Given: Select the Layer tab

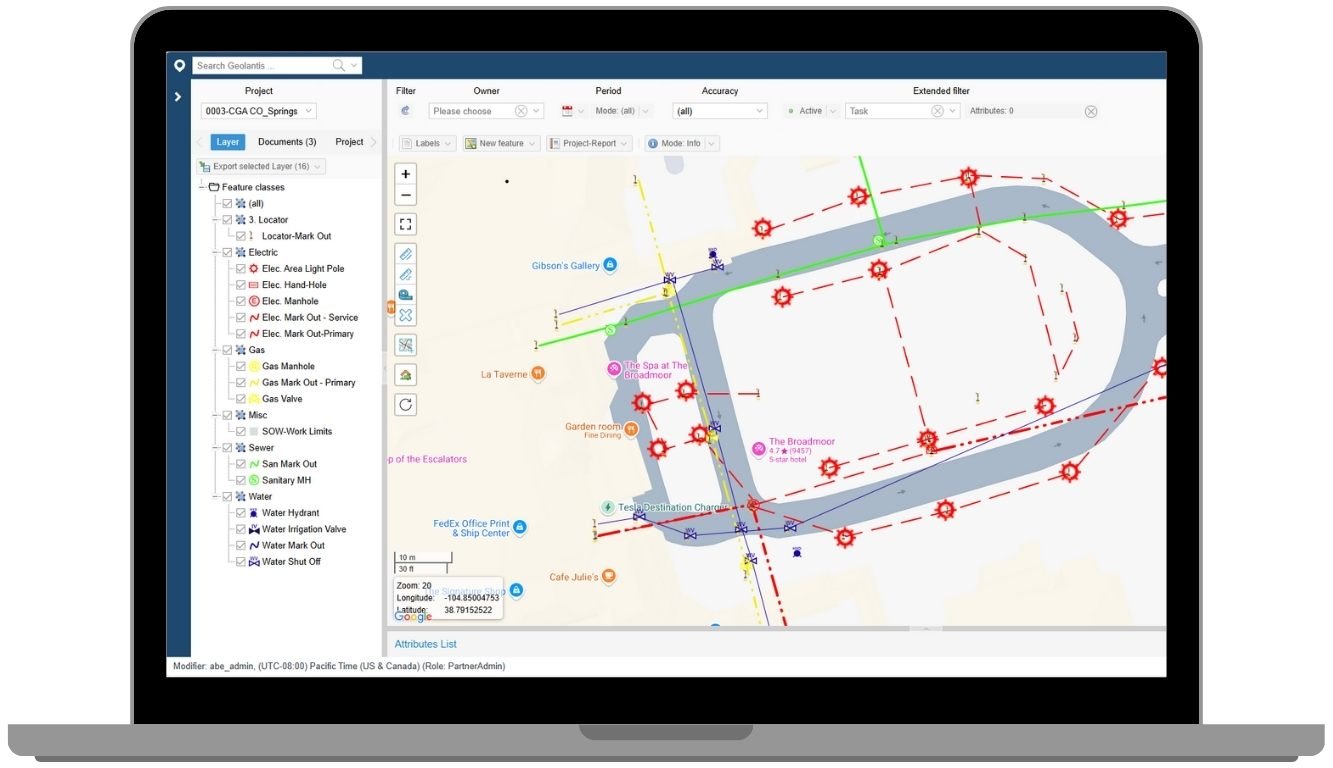Looking at the screenshot, I should [x=228, y=142].
